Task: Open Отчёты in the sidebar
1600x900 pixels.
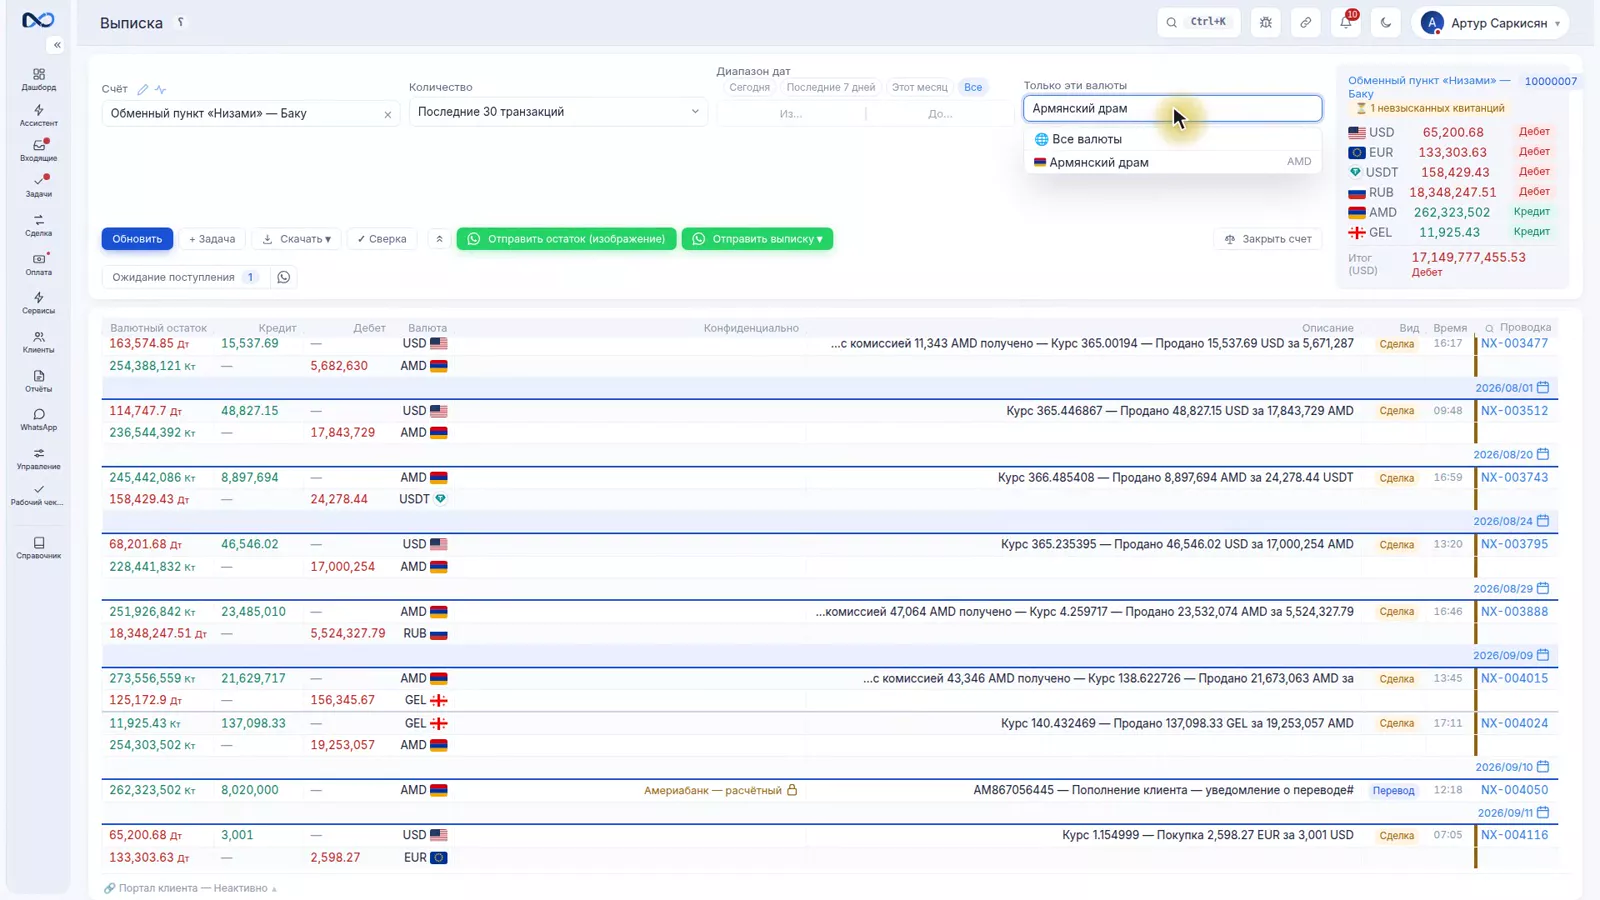Action: (x=38, y=382)
